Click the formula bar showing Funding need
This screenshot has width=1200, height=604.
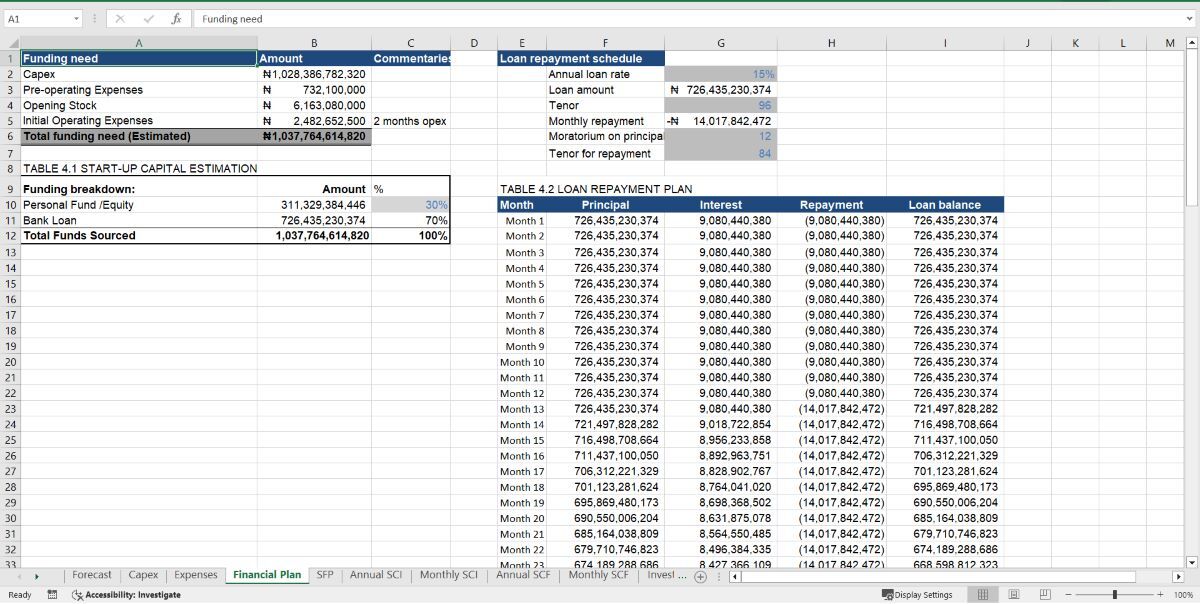pos(690,18)
